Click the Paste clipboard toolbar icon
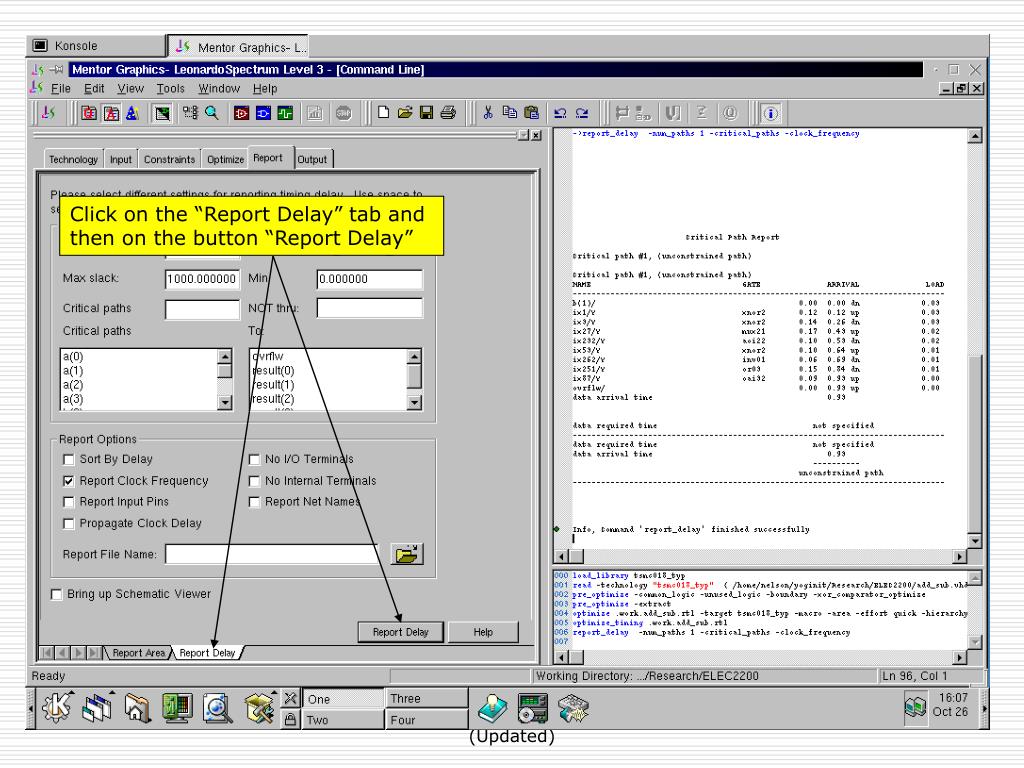Screen dimensions: 1024x768 (532, 113)
